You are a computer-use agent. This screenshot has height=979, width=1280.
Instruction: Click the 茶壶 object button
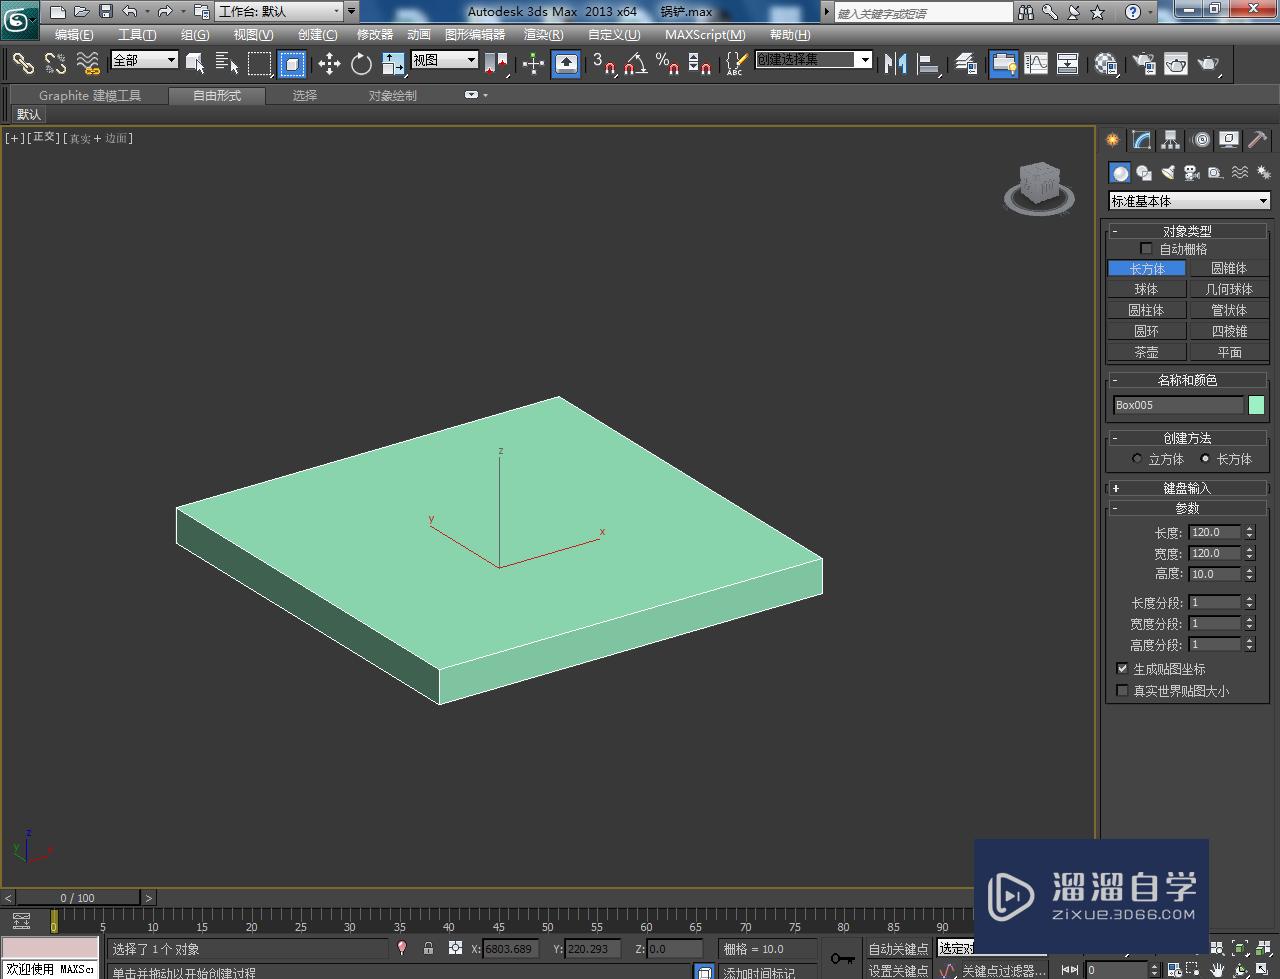[x=1146, y=352]
